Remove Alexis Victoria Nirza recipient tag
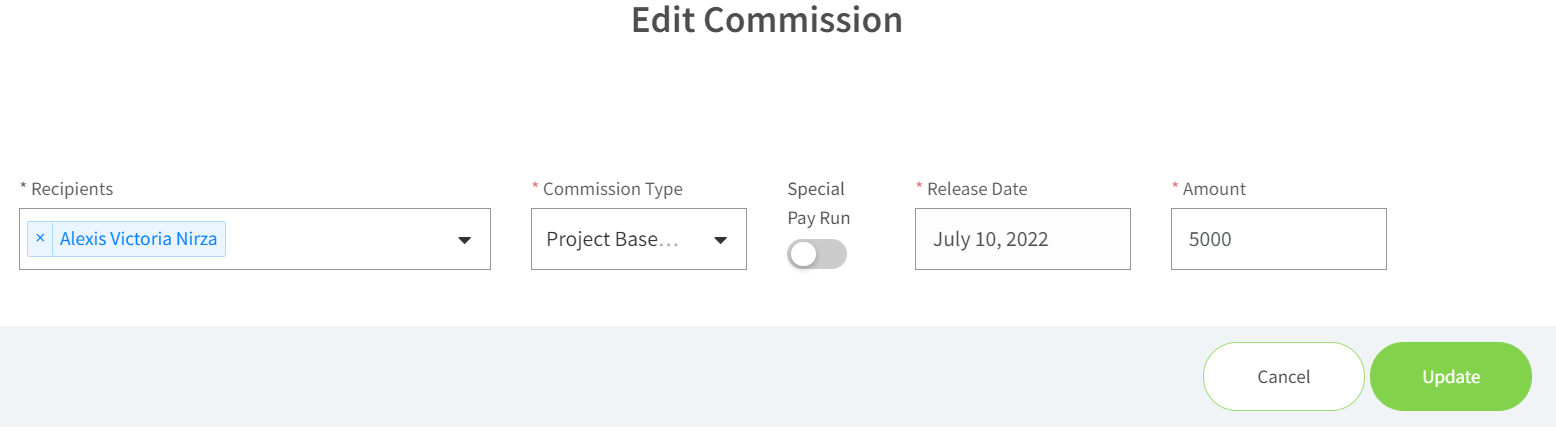The height and width of the screenshot is (436, 1556). tap(40, 239)
